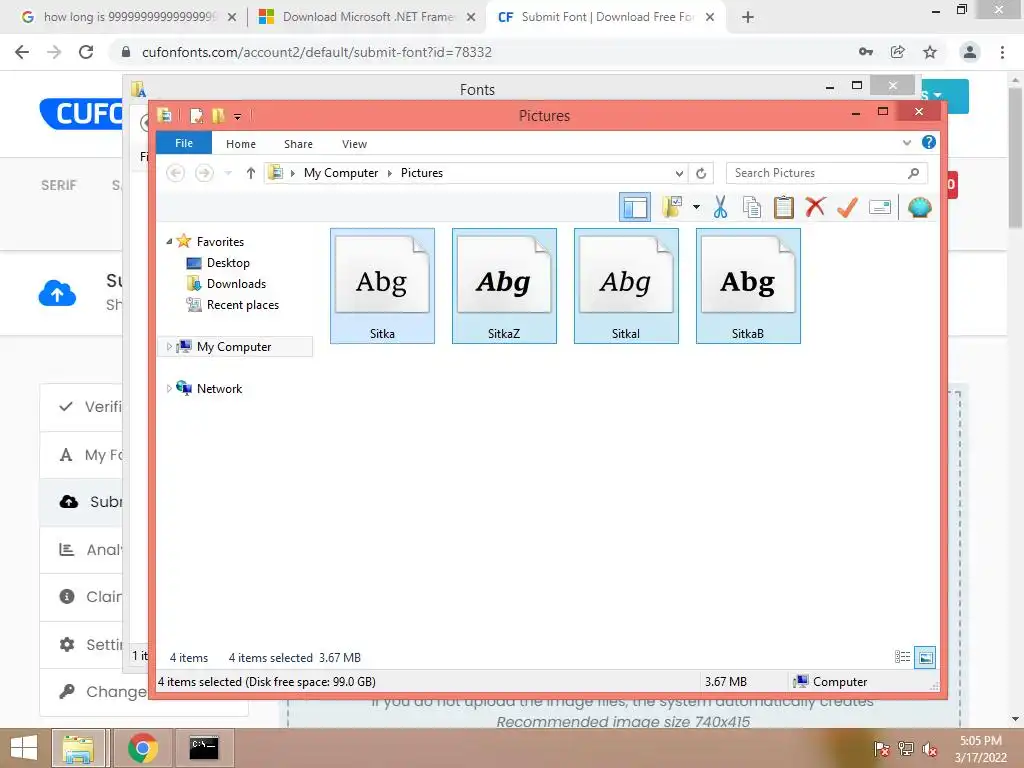The height and width of the screenshot is (768, 1024).
Task: Open the Chrome three-dot menu
Action: 1002,52
